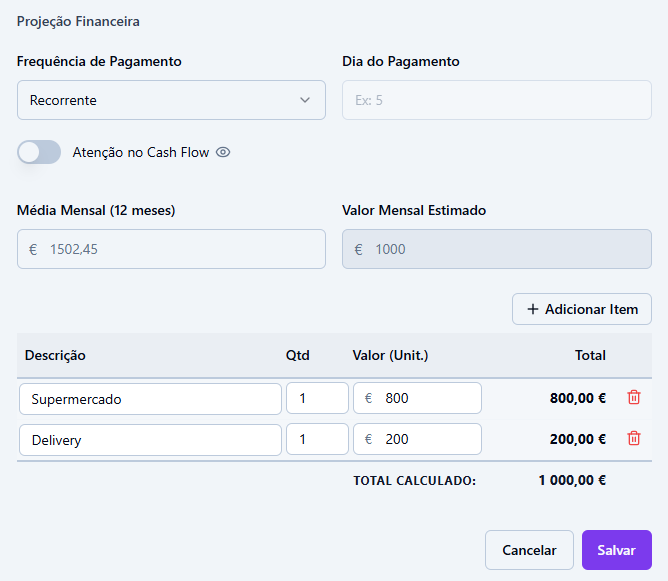The height and width of the screenshot is (581, 668).
Task: Click the chevron arrow in Recorrente select
Action: coord(305,100)
